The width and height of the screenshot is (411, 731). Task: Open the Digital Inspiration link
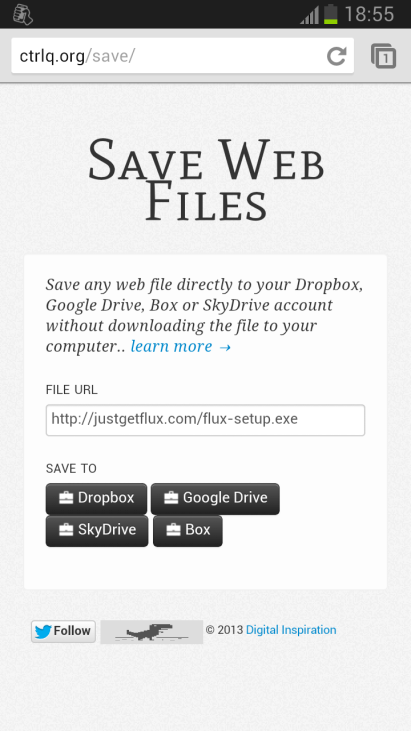(x=291, y=630)
